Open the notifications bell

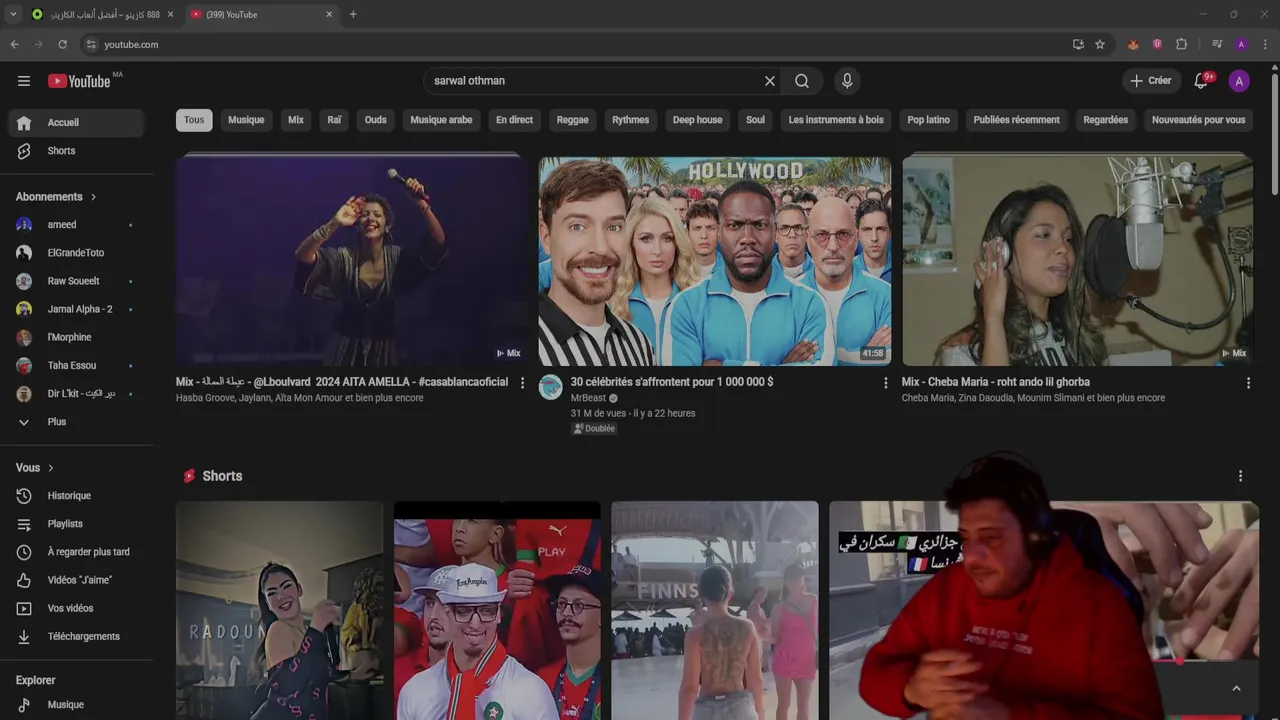coord(1201,81)
